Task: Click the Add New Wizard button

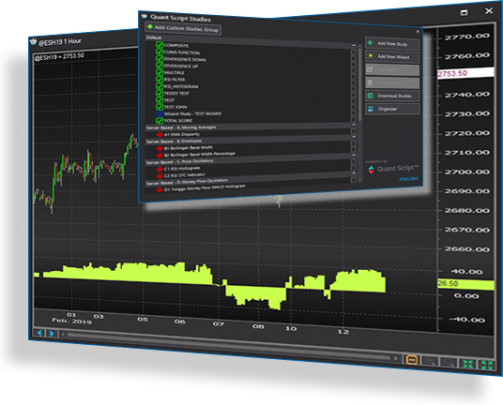Action: (392, 57)
